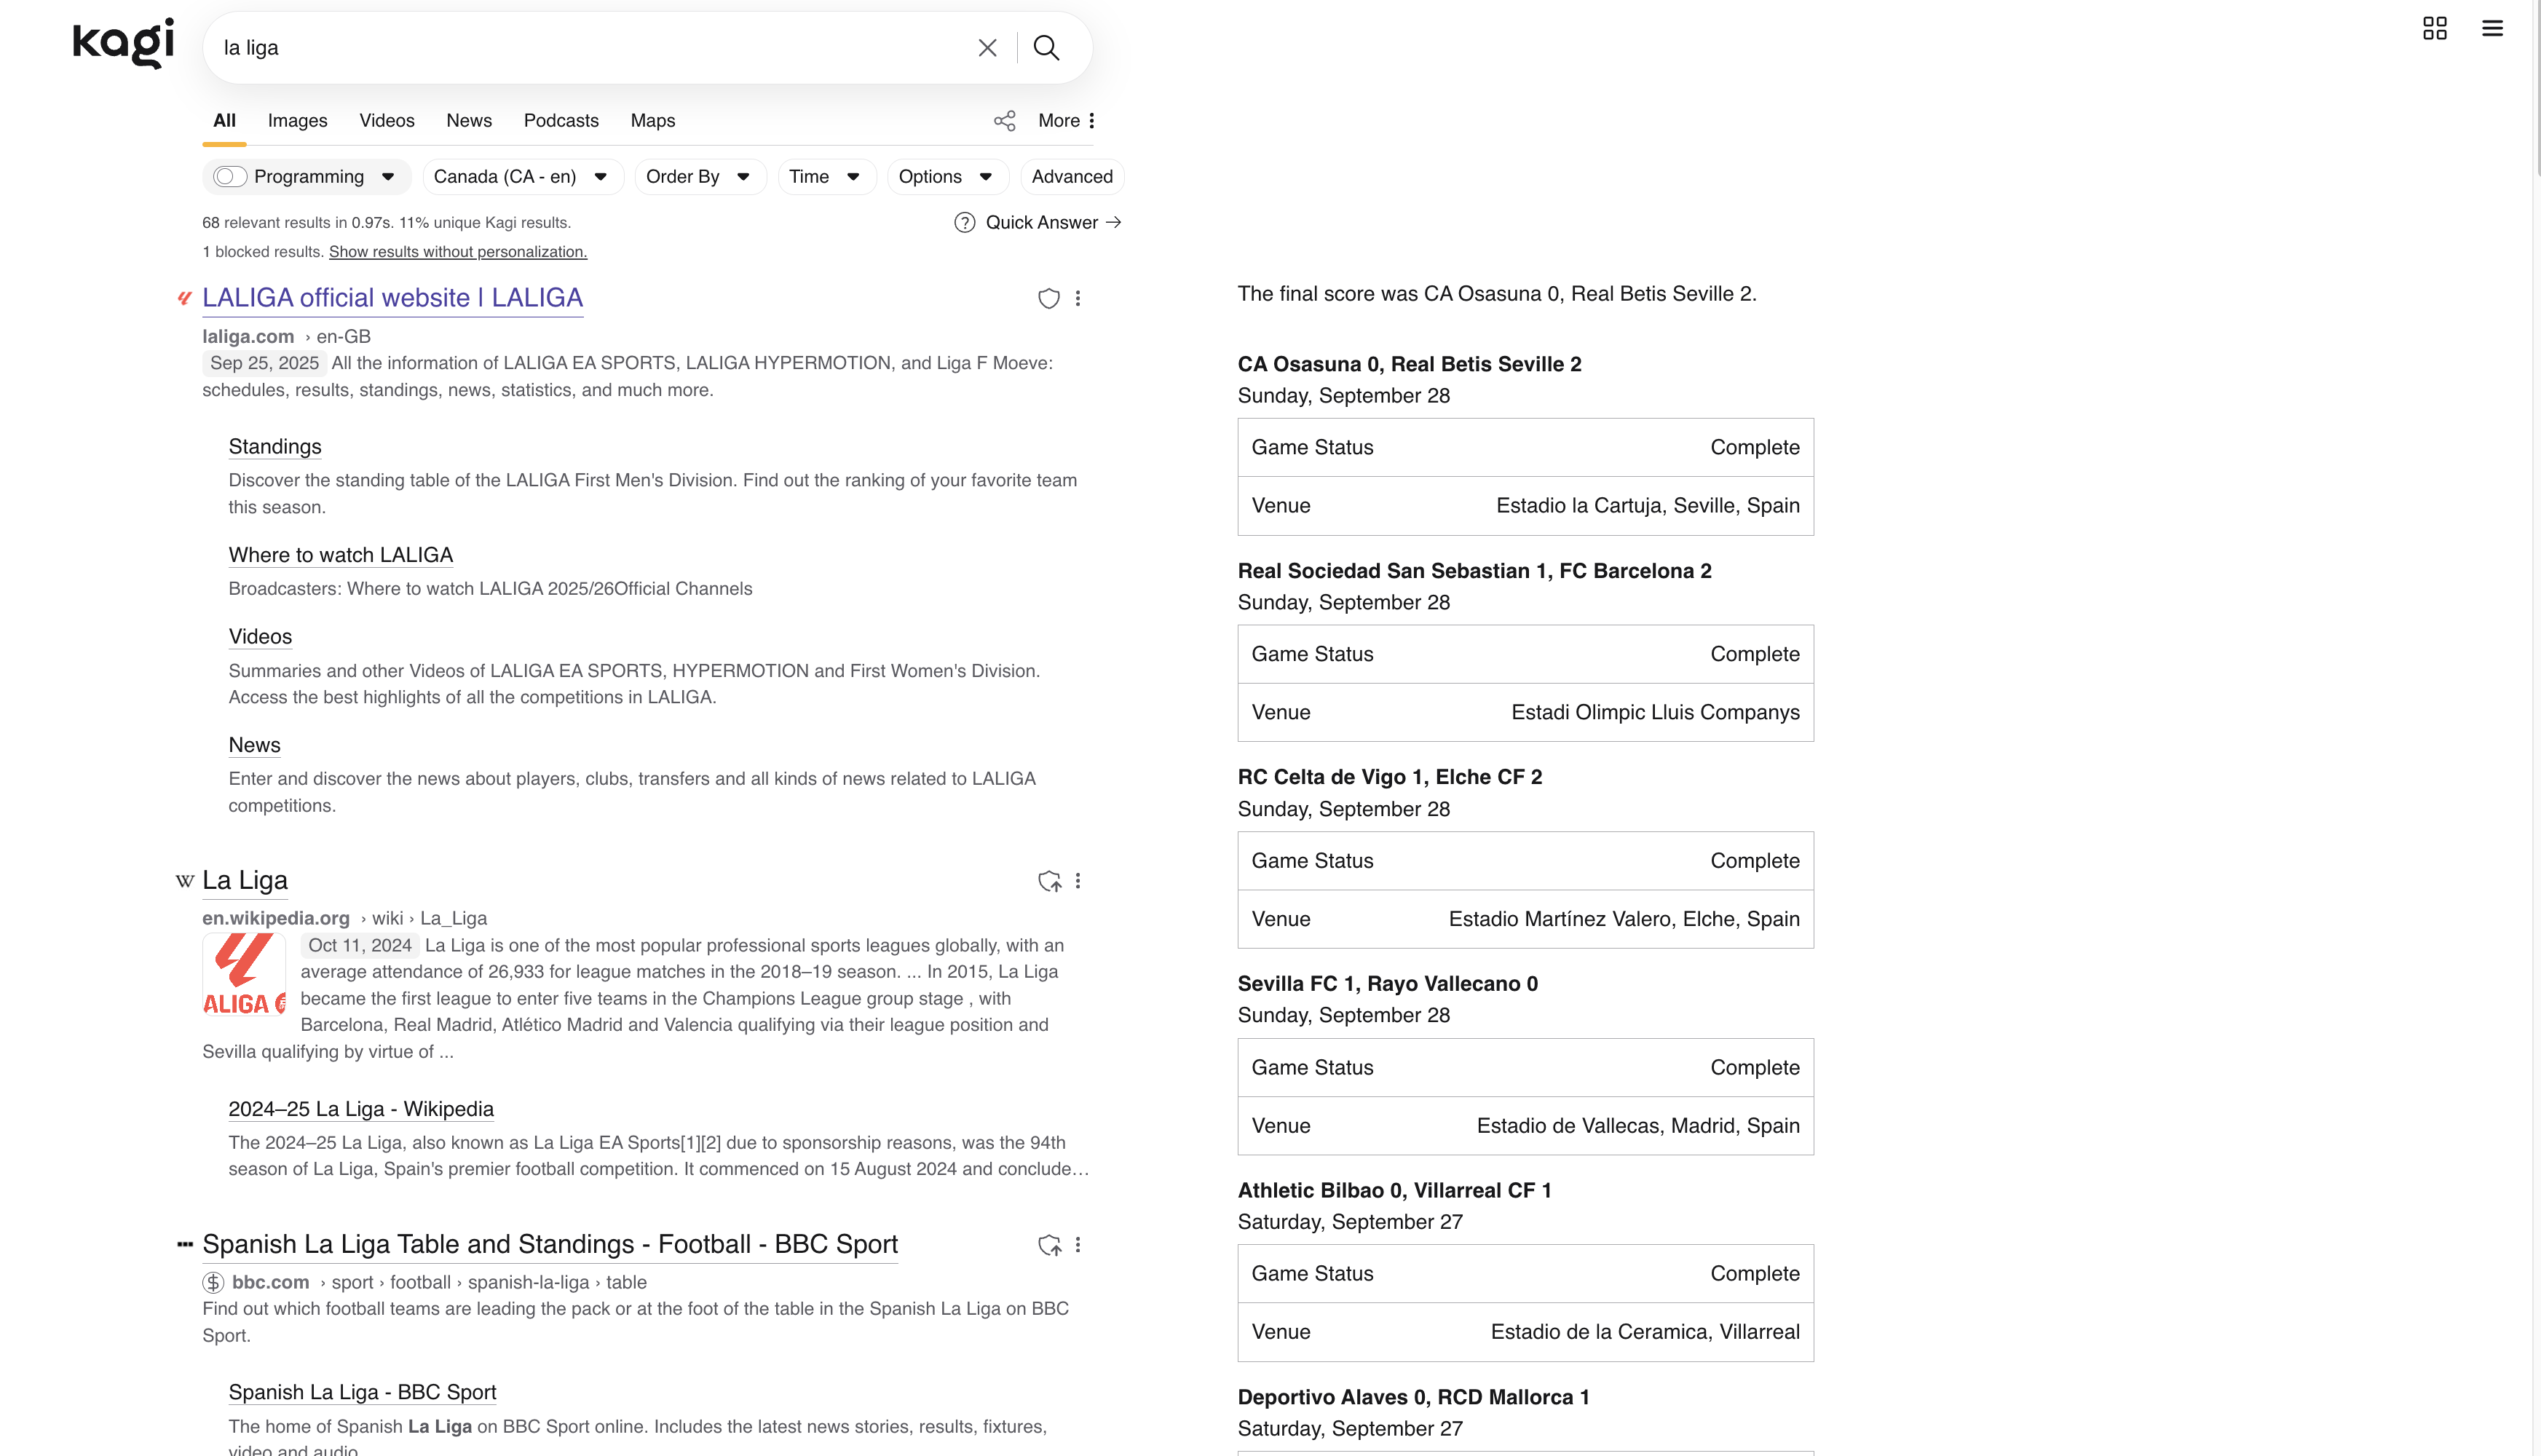This screenshot has width=2541, height=1456.
Task: Click the shield icon beside the LALIGA result
Action: [1048, 298]
